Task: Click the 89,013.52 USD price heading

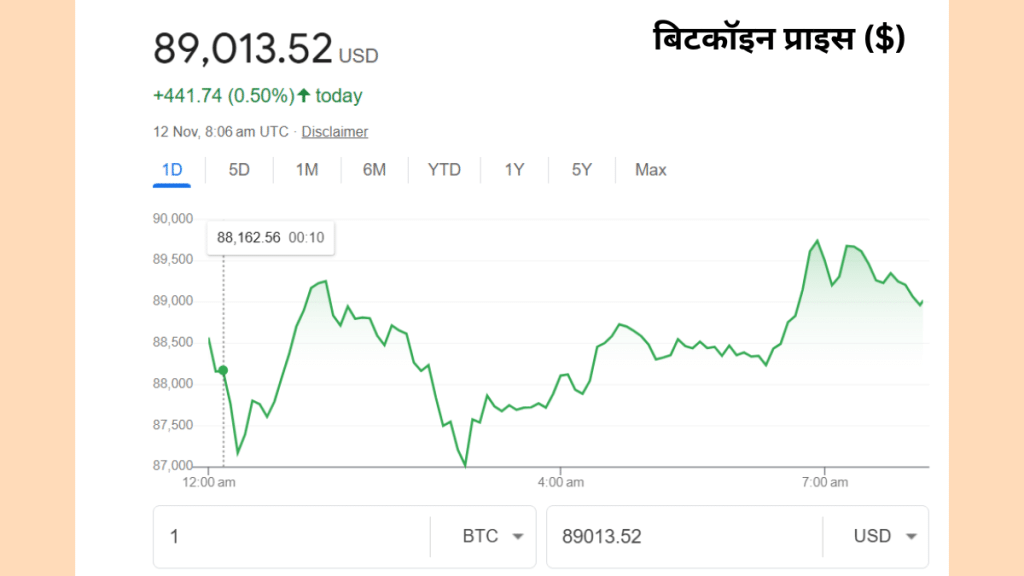Action: [266, 49]
